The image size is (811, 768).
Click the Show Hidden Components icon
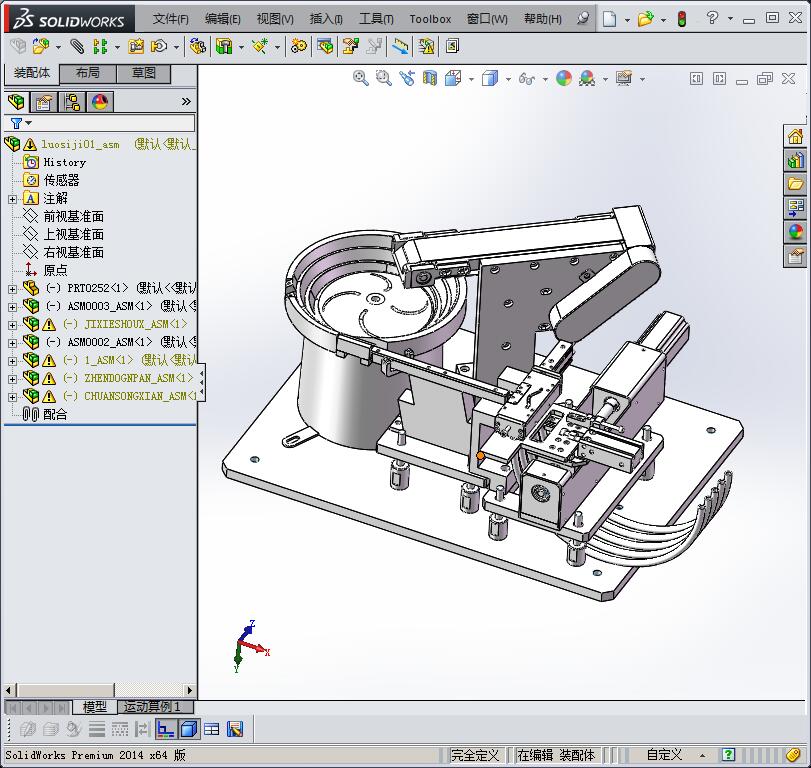point(198,47)
